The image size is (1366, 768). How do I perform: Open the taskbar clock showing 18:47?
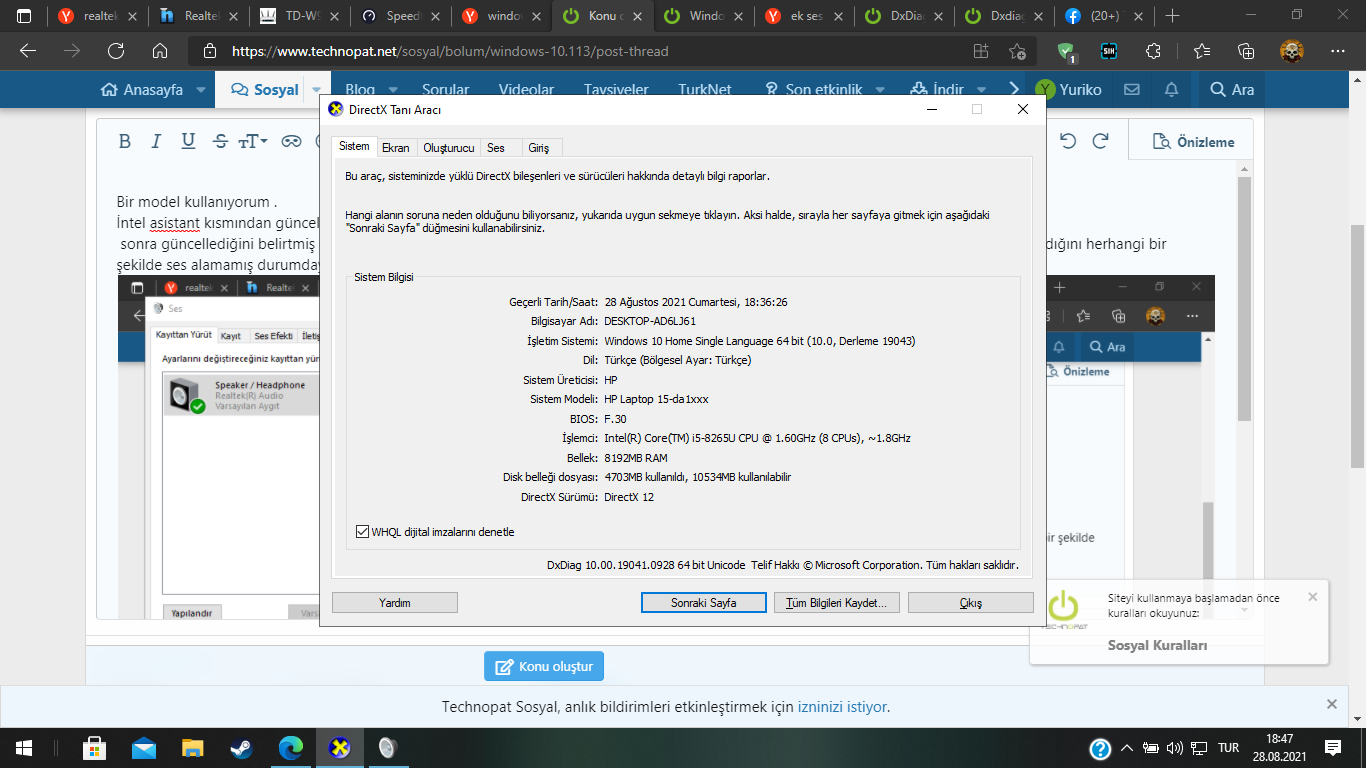1281,748
